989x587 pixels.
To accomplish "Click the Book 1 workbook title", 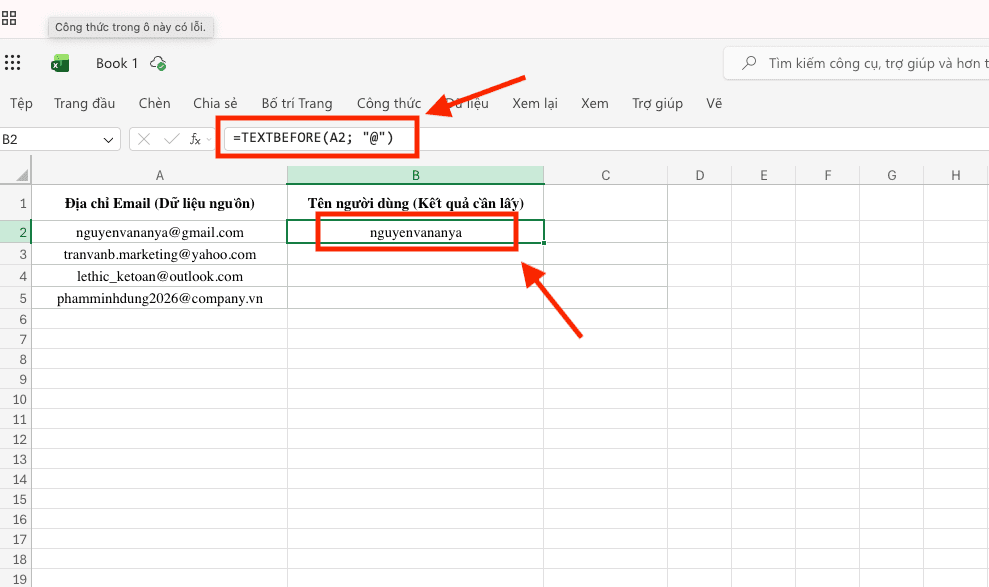I will tap(117, 63).
